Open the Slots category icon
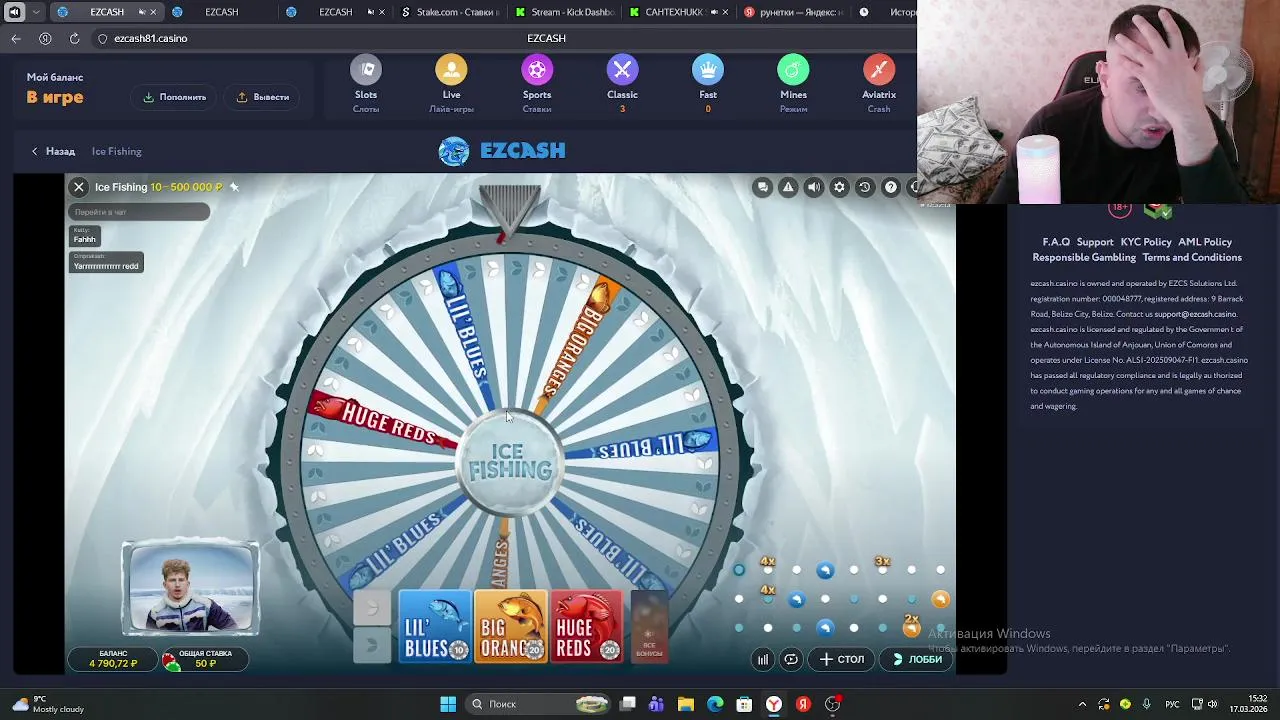Image resolution: width=1280 pixels, height=720 pixels. (x=366, y=71)
